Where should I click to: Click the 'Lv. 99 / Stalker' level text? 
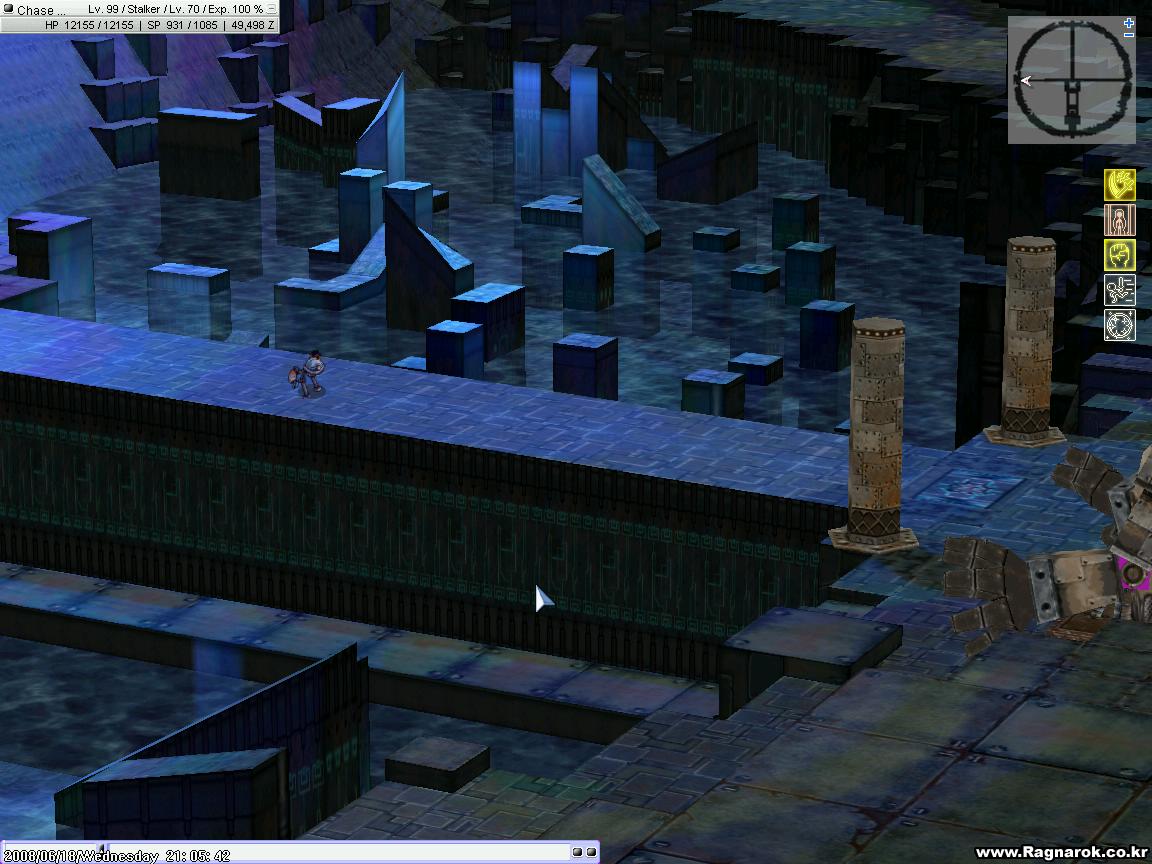124,9
